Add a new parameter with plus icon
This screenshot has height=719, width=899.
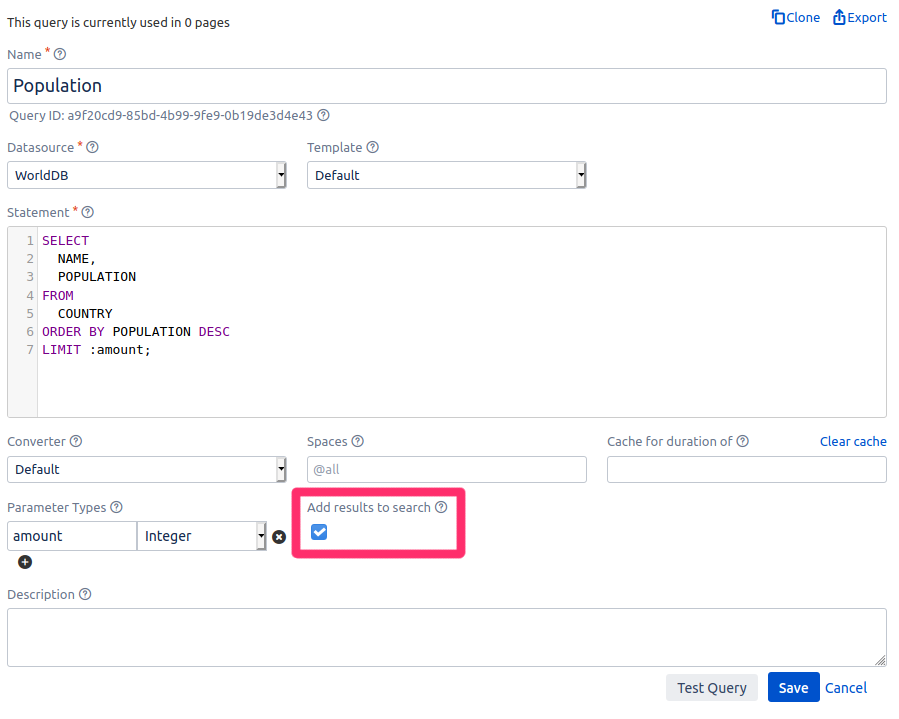coord(25,562)
